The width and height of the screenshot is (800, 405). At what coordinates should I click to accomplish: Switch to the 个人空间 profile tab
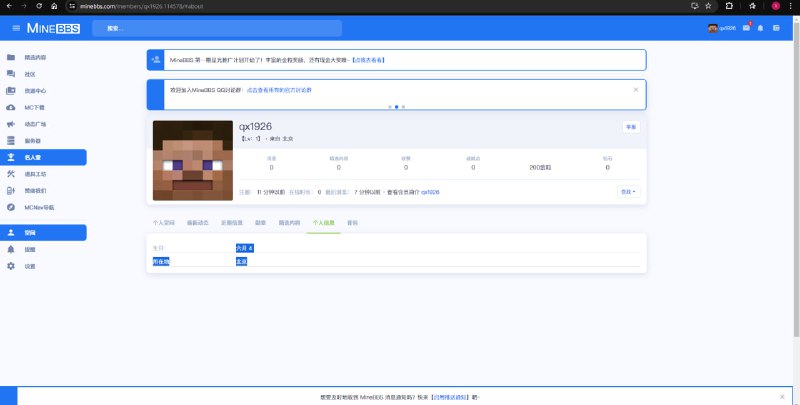click(163, 222)
